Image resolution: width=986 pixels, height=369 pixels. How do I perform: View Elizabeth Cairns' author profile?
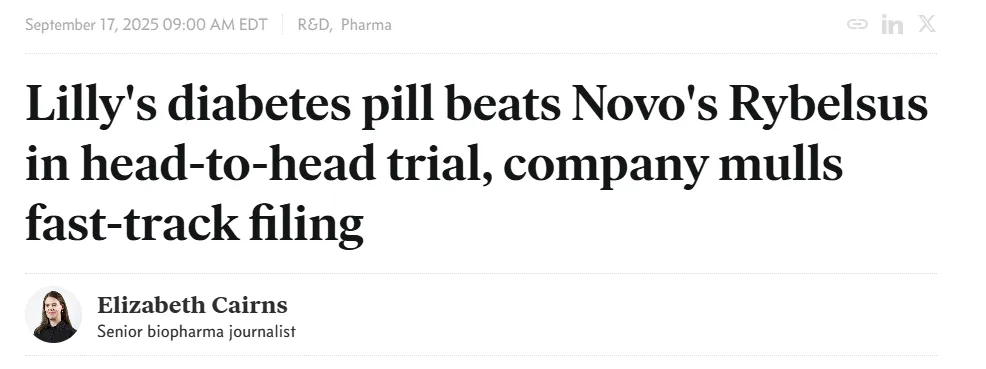click(192, 306)
